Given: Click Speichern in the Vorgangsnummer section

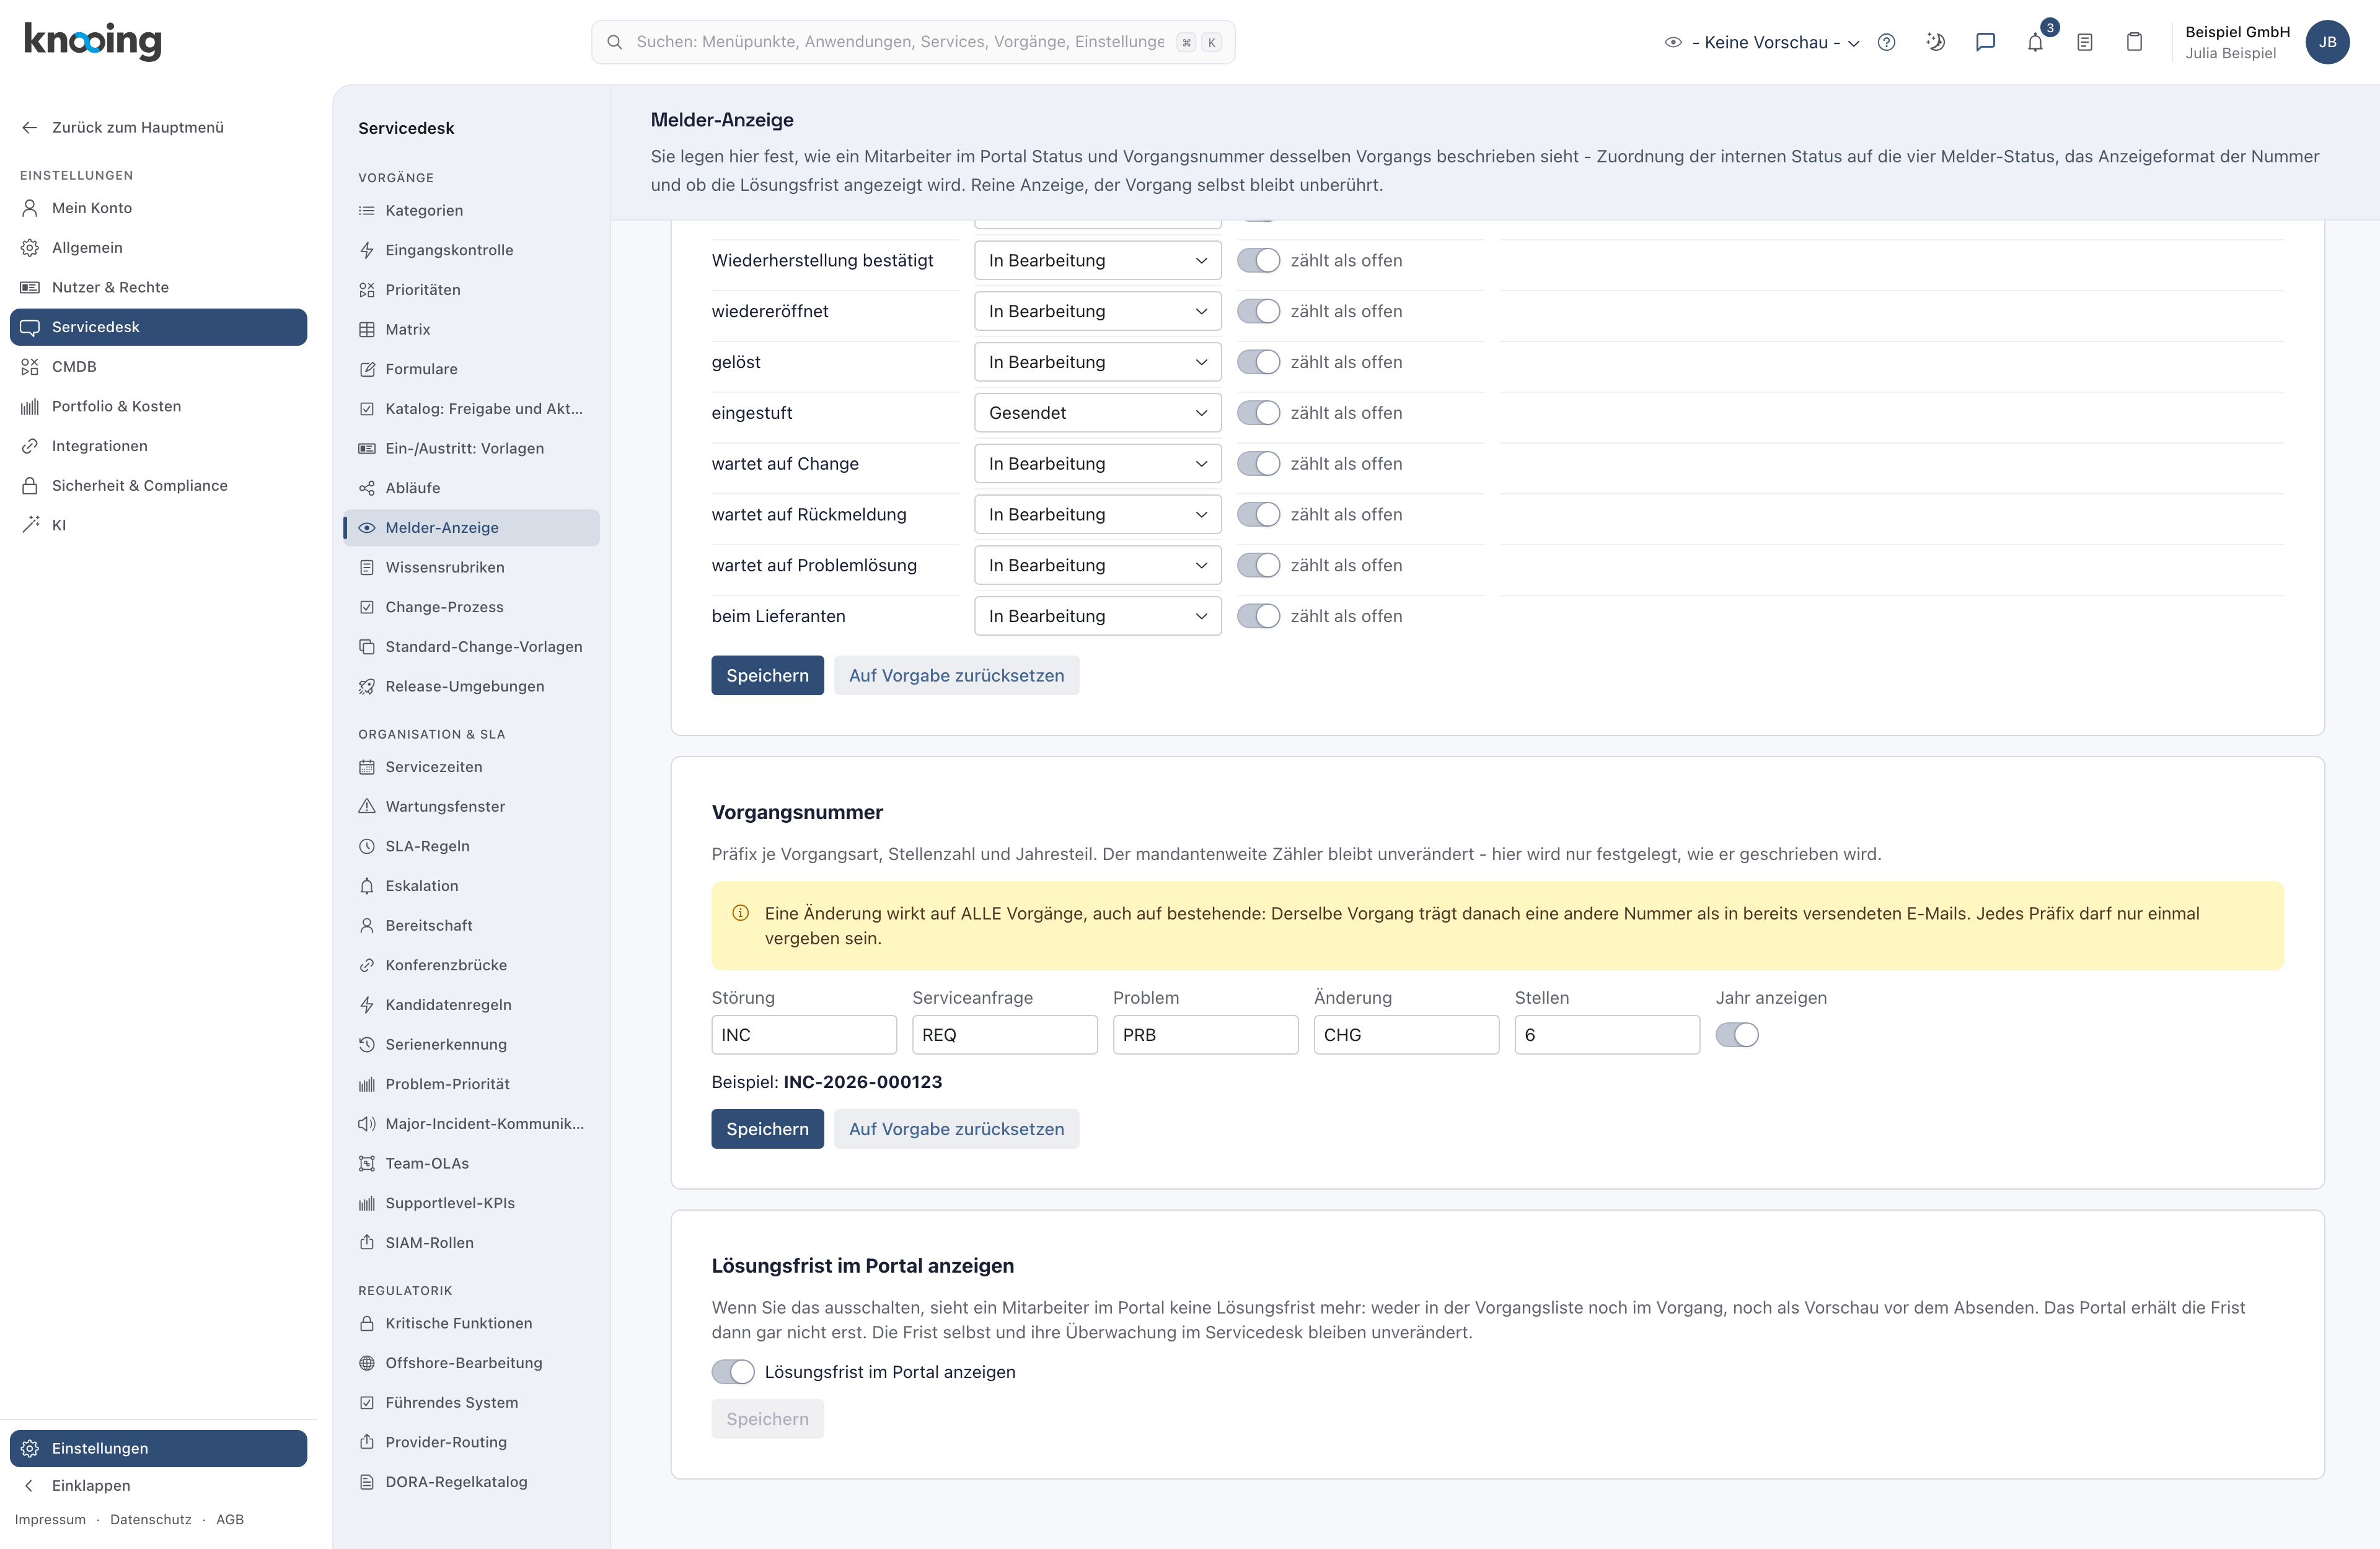Looking at the screenshot, I should coord(767,1129).
